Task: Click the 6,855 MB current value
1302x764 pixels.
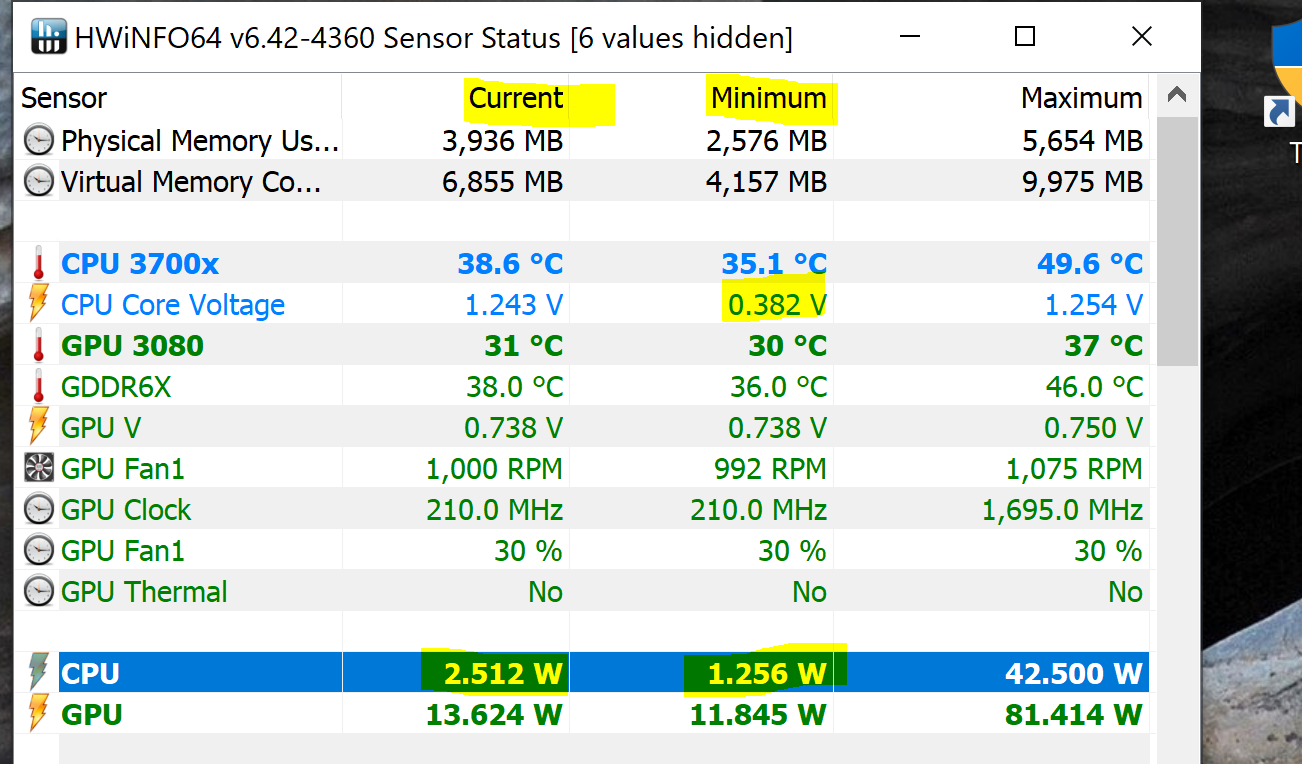Action: pos(503,182)
